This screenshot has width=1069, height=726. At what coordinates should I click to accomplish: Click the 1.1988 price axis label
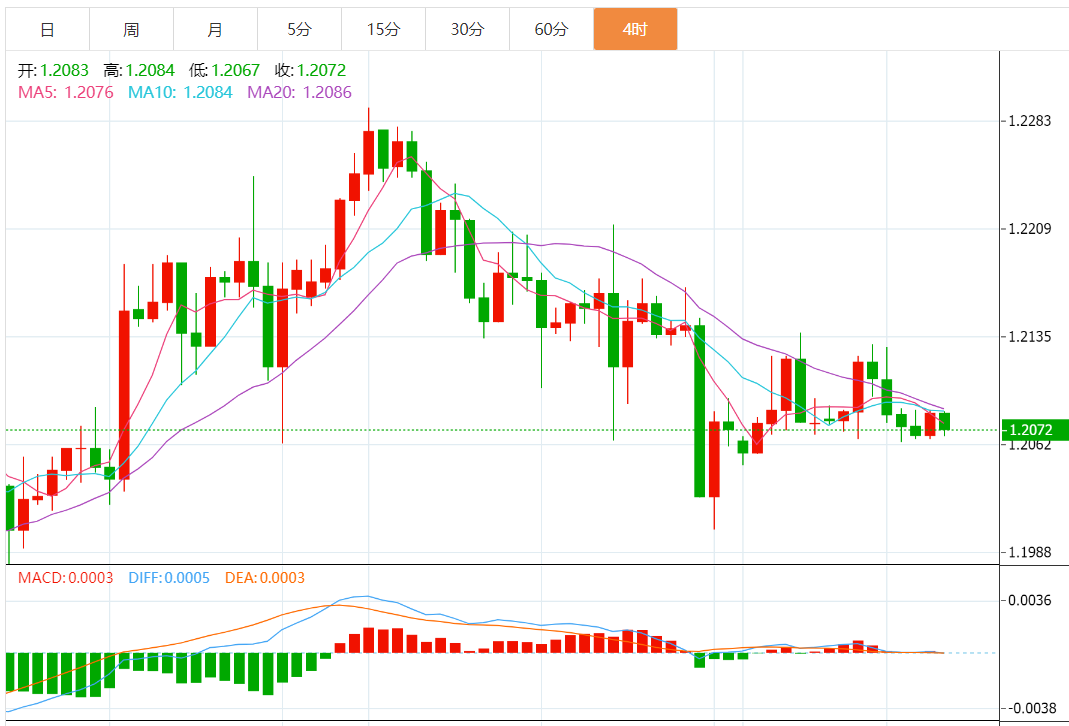[x=1029, y=552]
